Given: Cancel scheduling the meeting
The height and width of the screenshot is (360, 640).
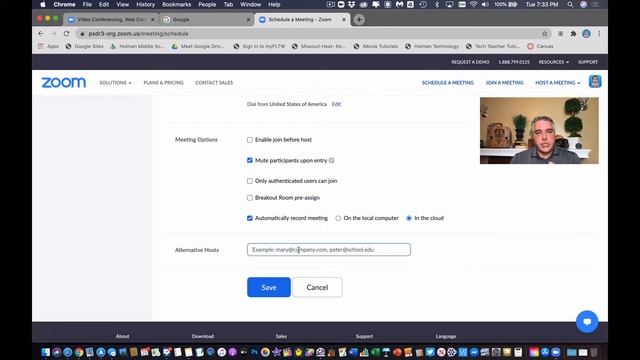Looking at the screenshot, I should (x=317, y=287).
